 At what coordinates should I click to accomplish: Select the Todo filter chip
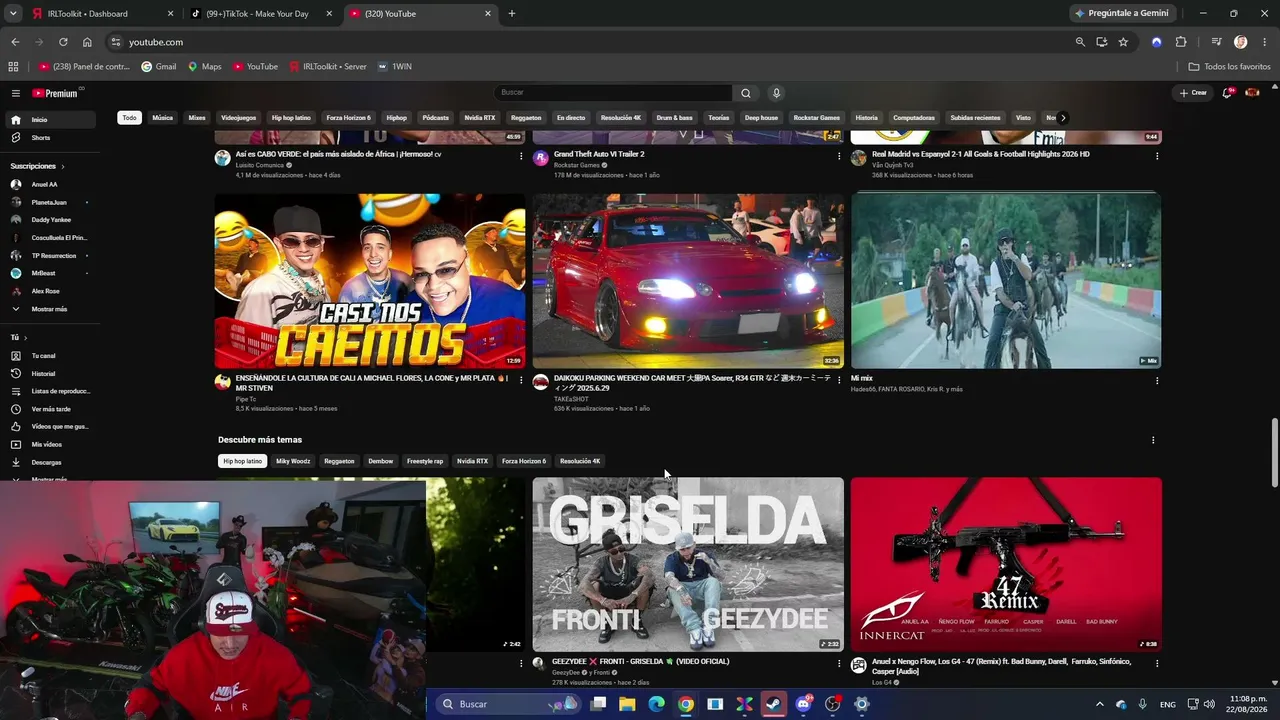[129, 118]
